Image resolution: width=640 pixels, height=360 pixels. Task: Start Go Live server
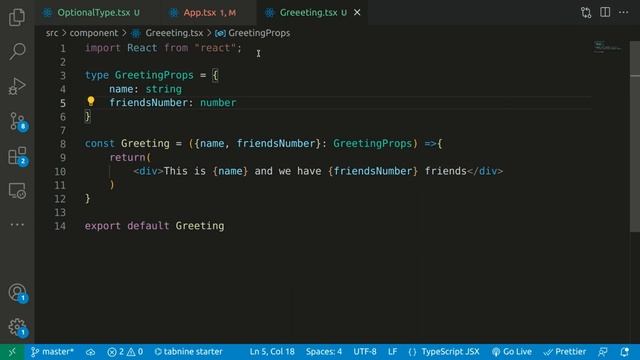tap(512, 351)
